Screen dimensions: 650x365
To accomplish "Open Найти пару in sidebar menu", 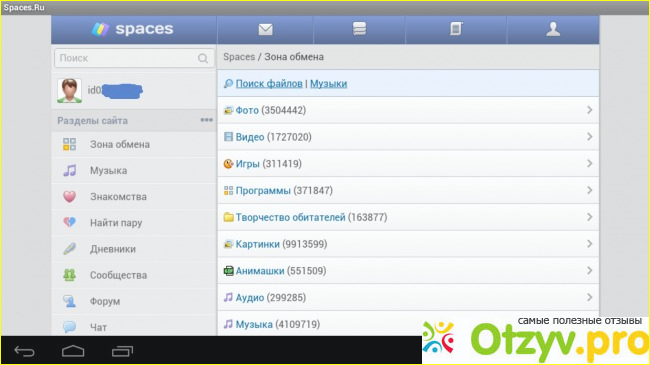I will 134,223.
